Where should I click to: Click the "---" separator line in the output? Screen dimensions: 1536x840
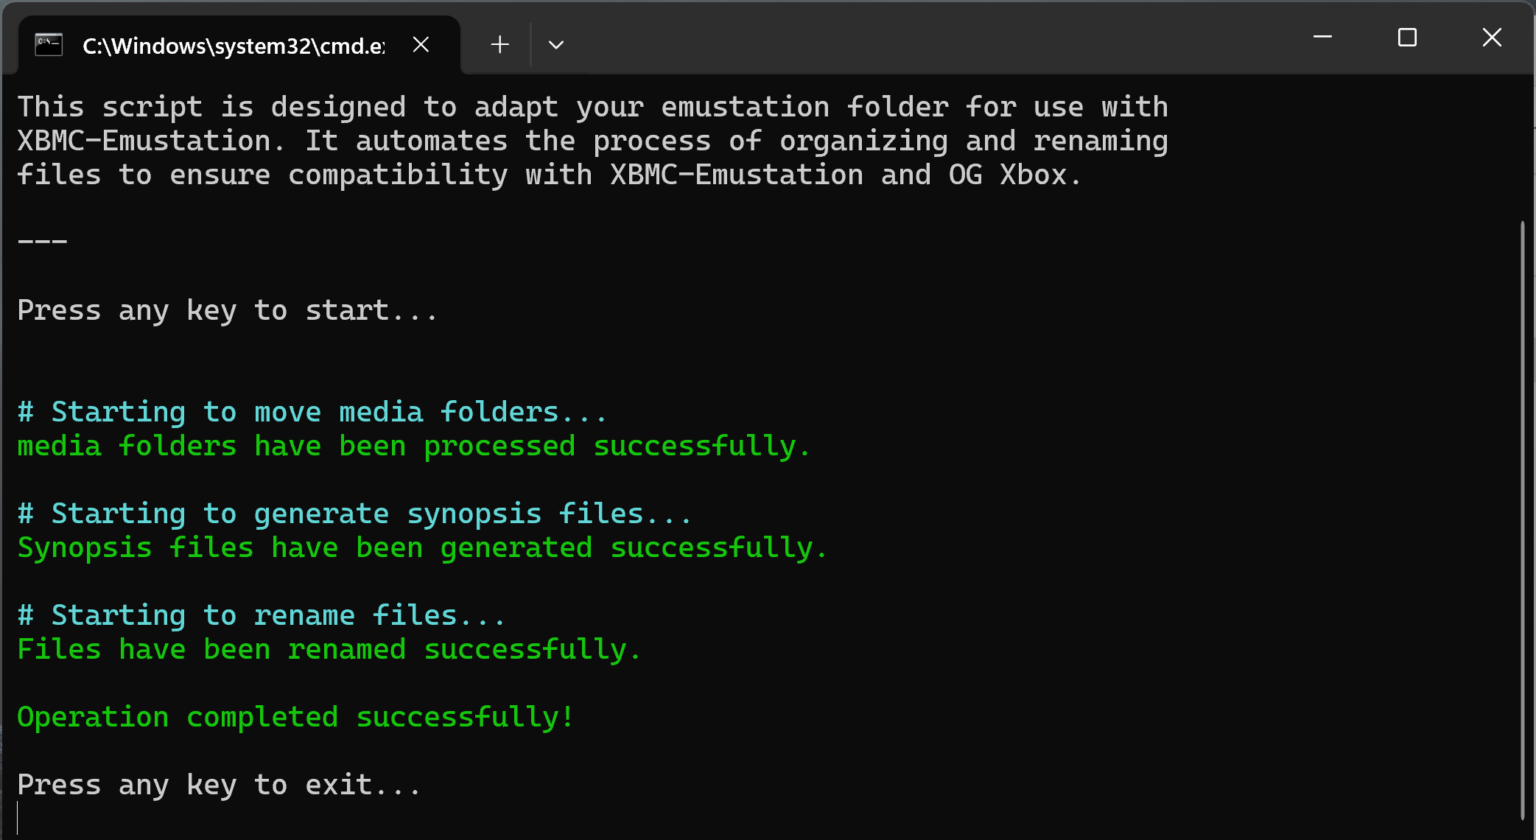(x=42, y=243)
